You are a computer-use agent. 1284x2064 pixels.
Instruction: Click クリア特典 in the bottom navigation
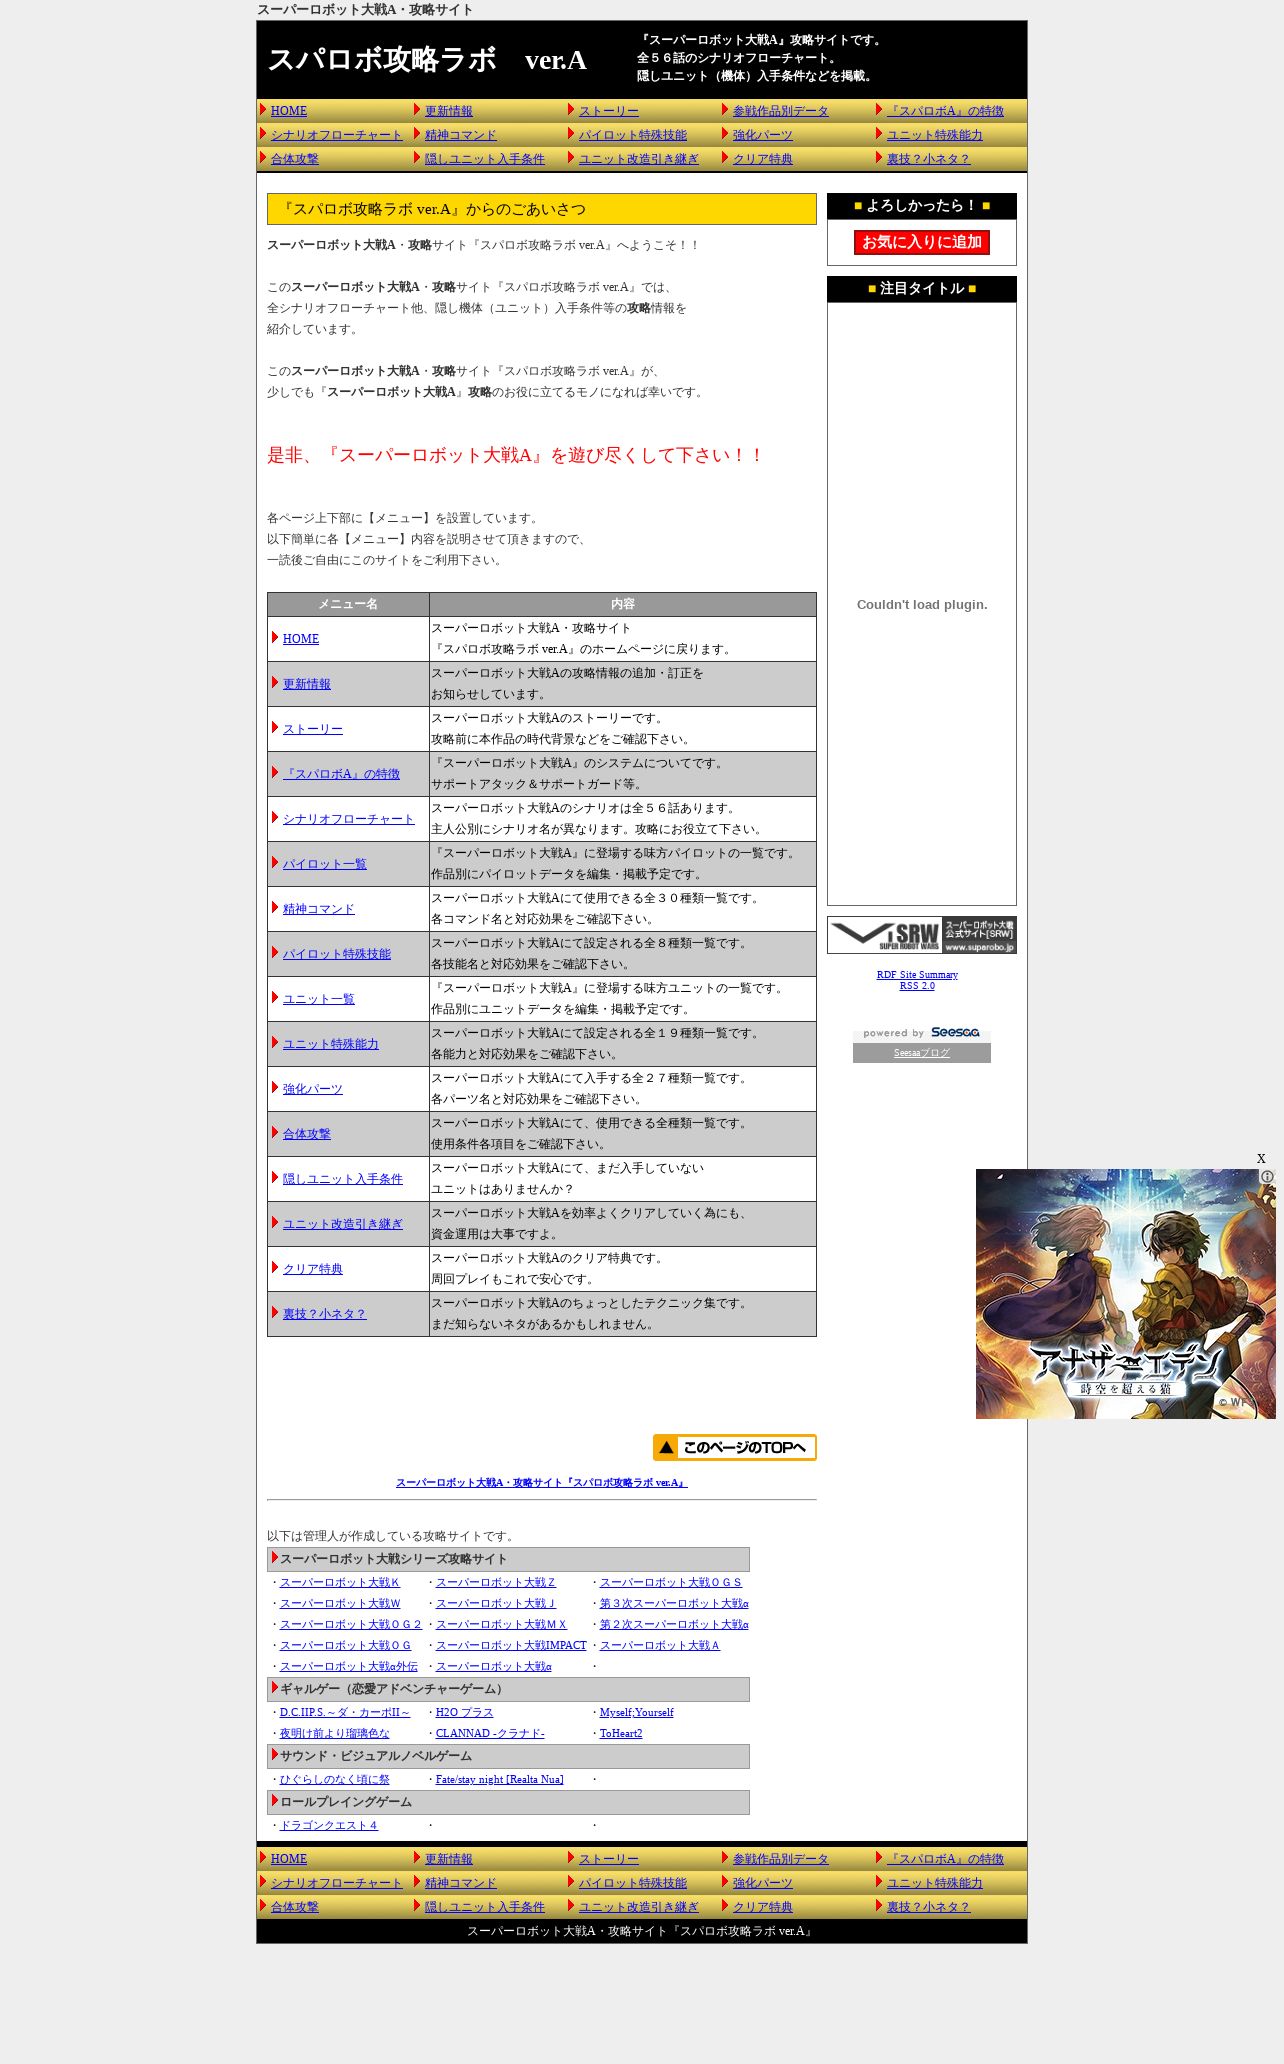[763, 1907]
